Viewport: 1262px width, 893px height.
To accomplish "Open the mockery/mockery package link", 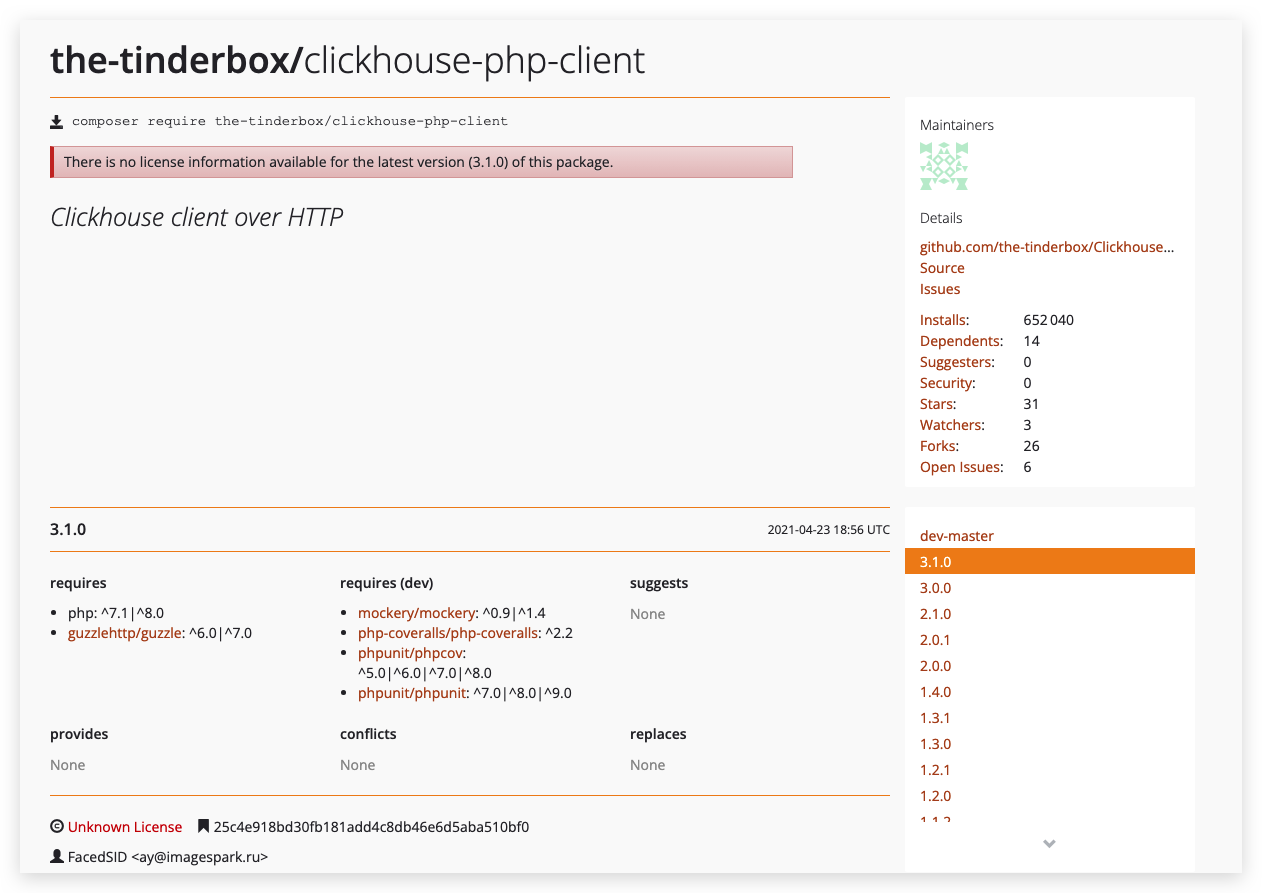I will (x=416, y=613).
